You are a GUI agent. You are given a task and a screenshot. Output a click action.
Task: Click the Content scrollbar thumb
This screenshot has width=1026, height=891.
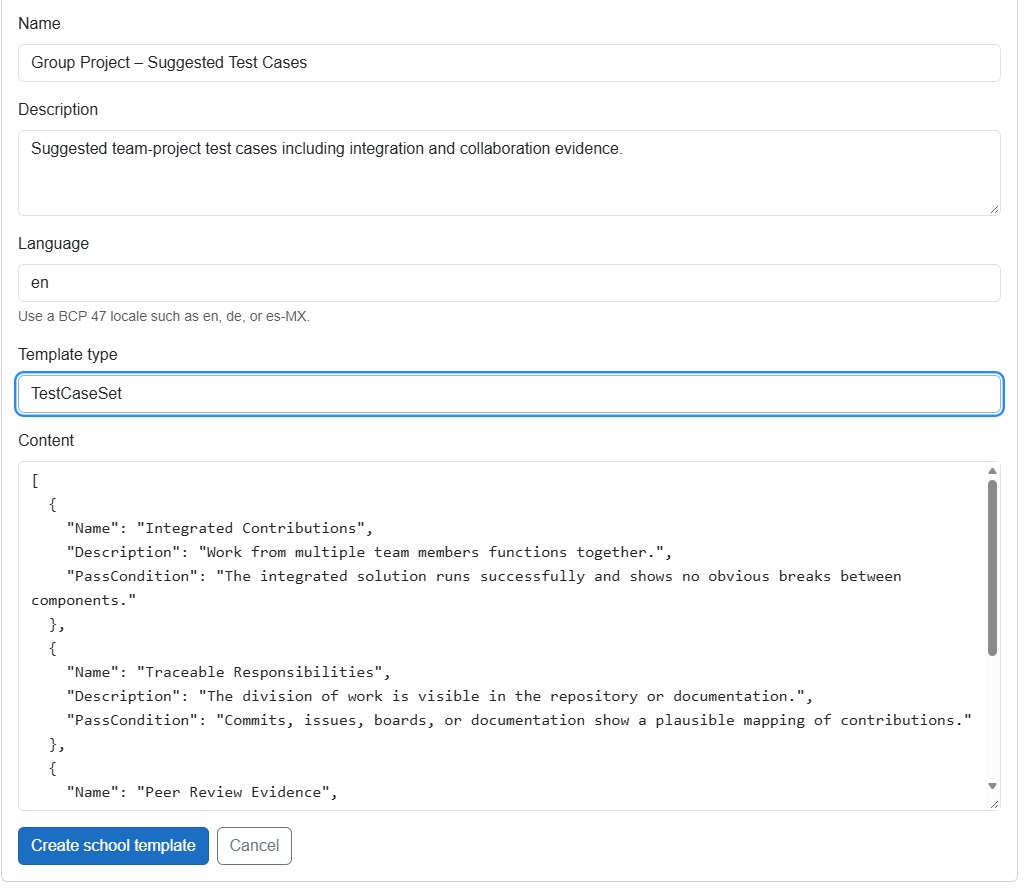click(993, 568)
